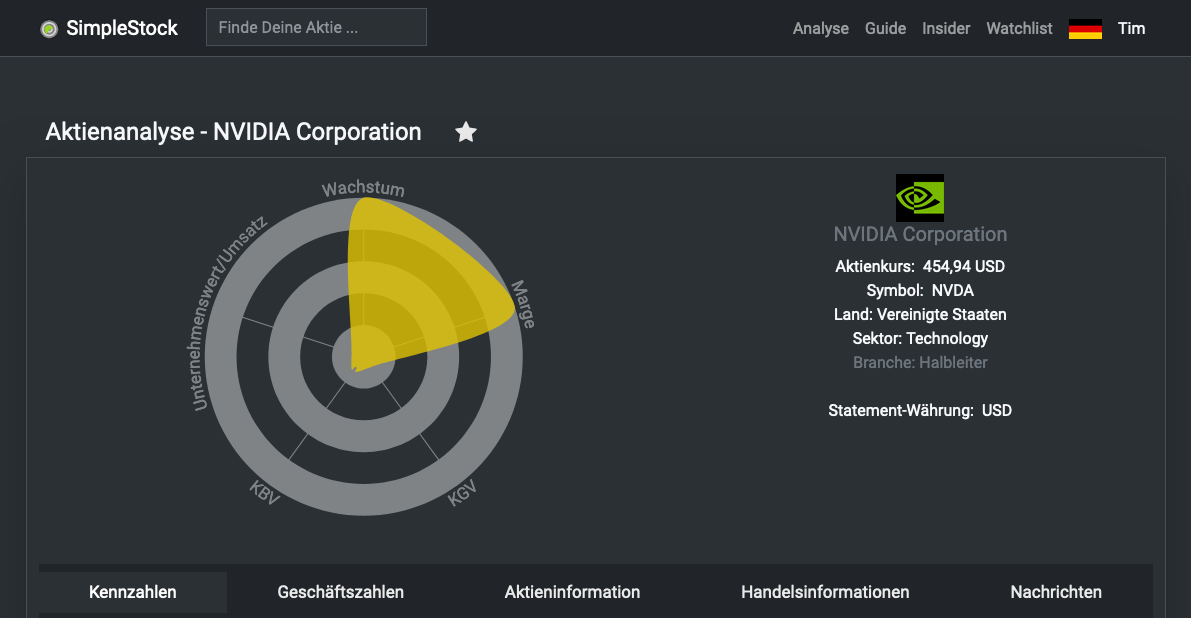Click the 'Aktienanalyse - NVIDIA Corporation' heading
Image resolution: width=1191 pixels, height=618 pixels.
[233, 131]
